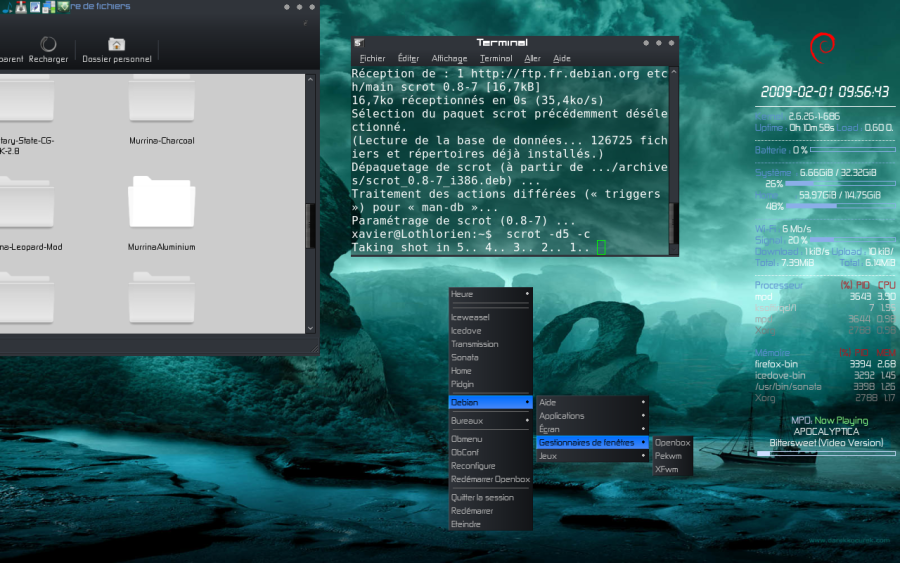Expand the Heure submenu

[x=490, y=294]
